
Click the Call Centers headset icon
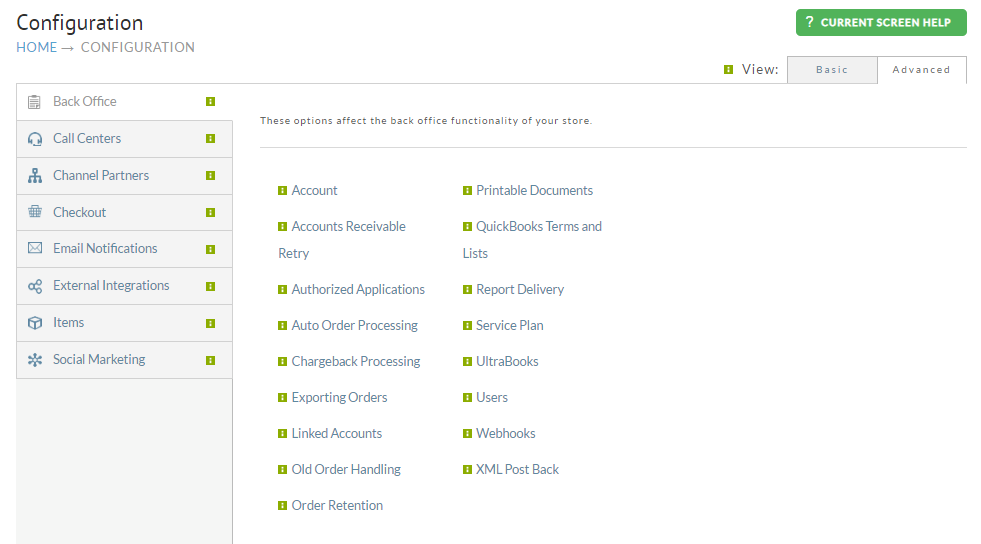click(x=35, y=139)
